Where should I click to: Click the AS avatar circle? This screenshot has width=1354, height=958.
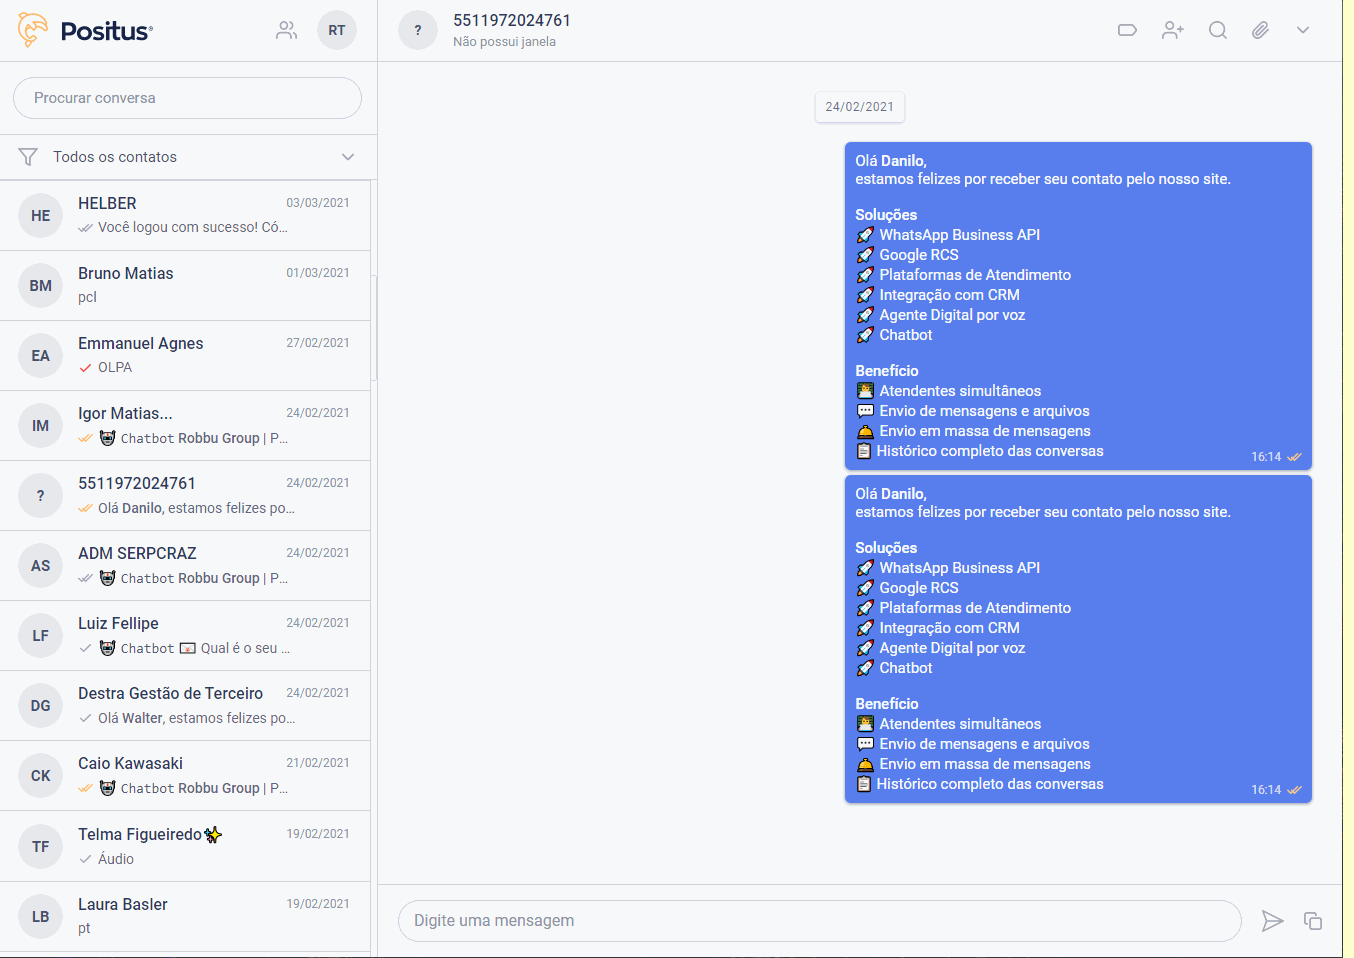(x=40, y=566)
